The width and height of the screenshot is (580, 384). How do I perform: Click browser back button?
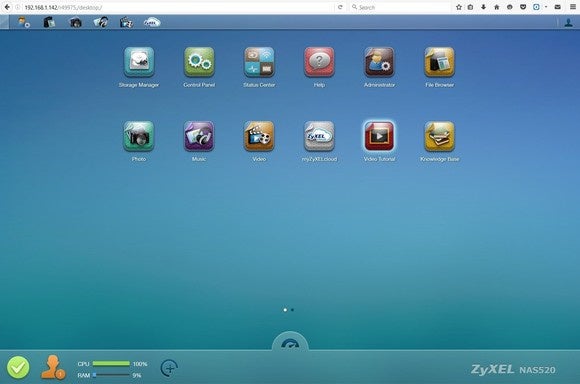tap(7, 7)
